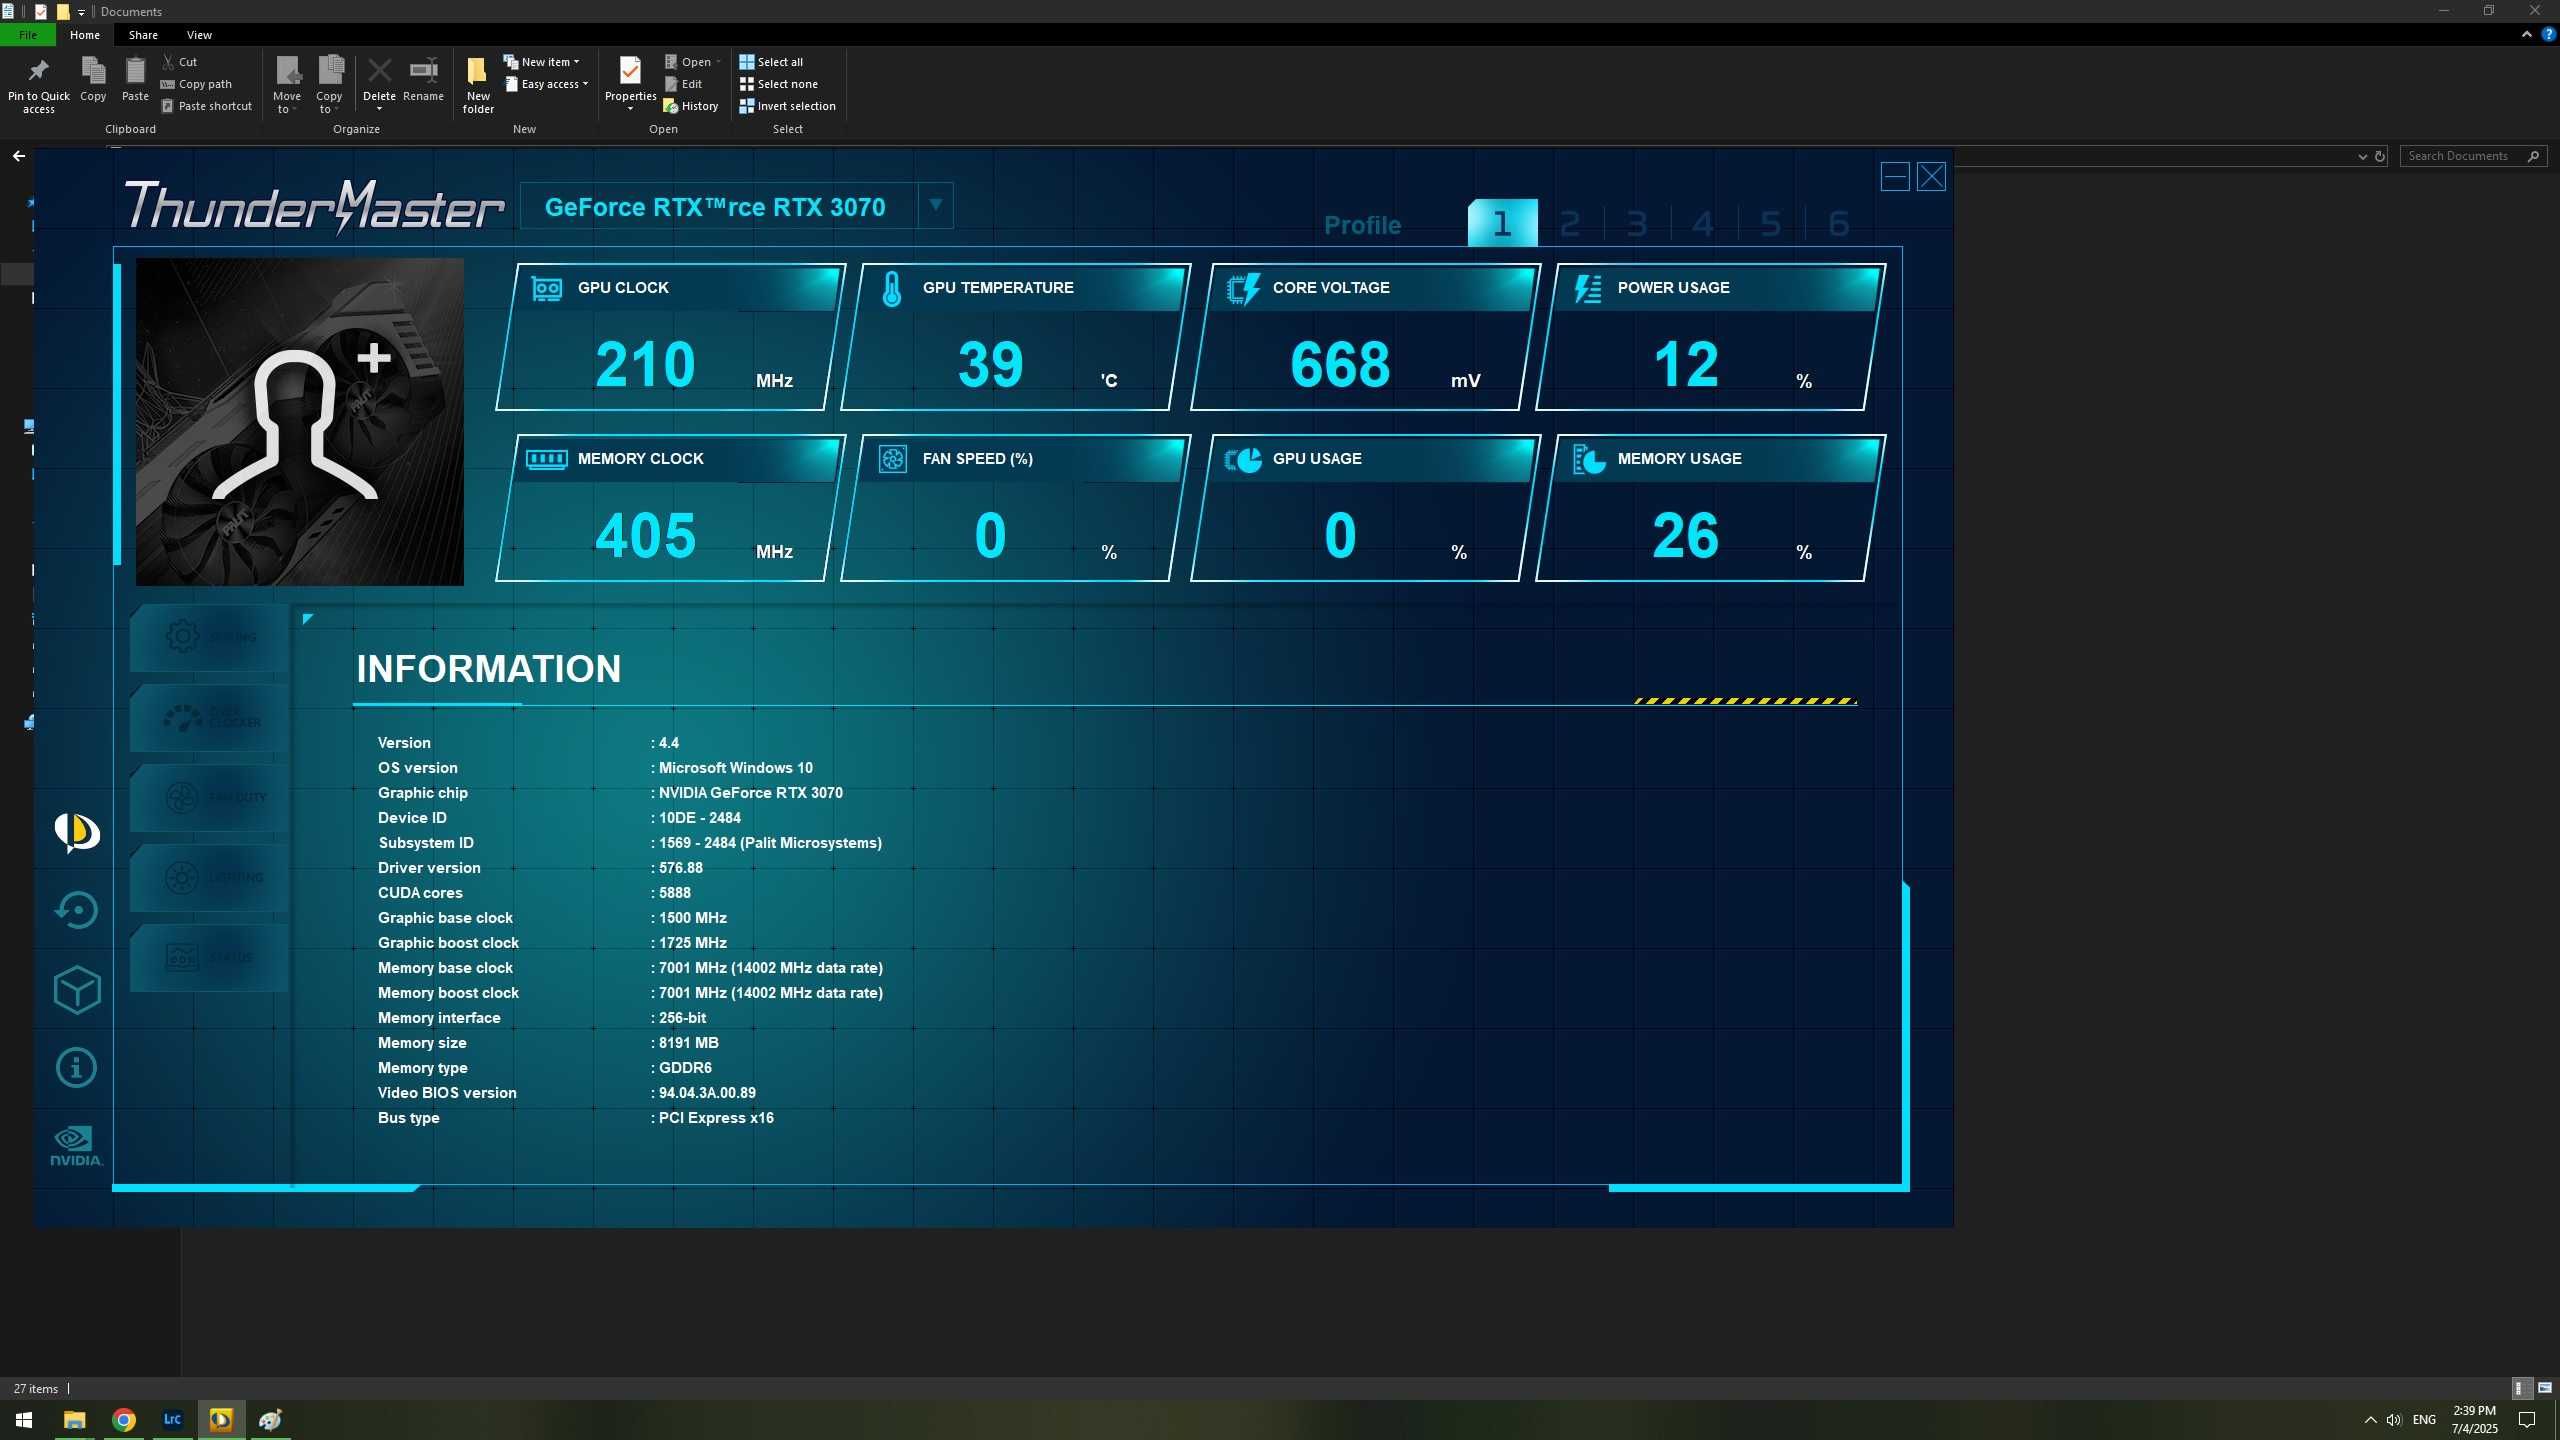Open the Setting panel in ThunderMaster
This screenshot has width=2560, height=1440.
point(210,637)
